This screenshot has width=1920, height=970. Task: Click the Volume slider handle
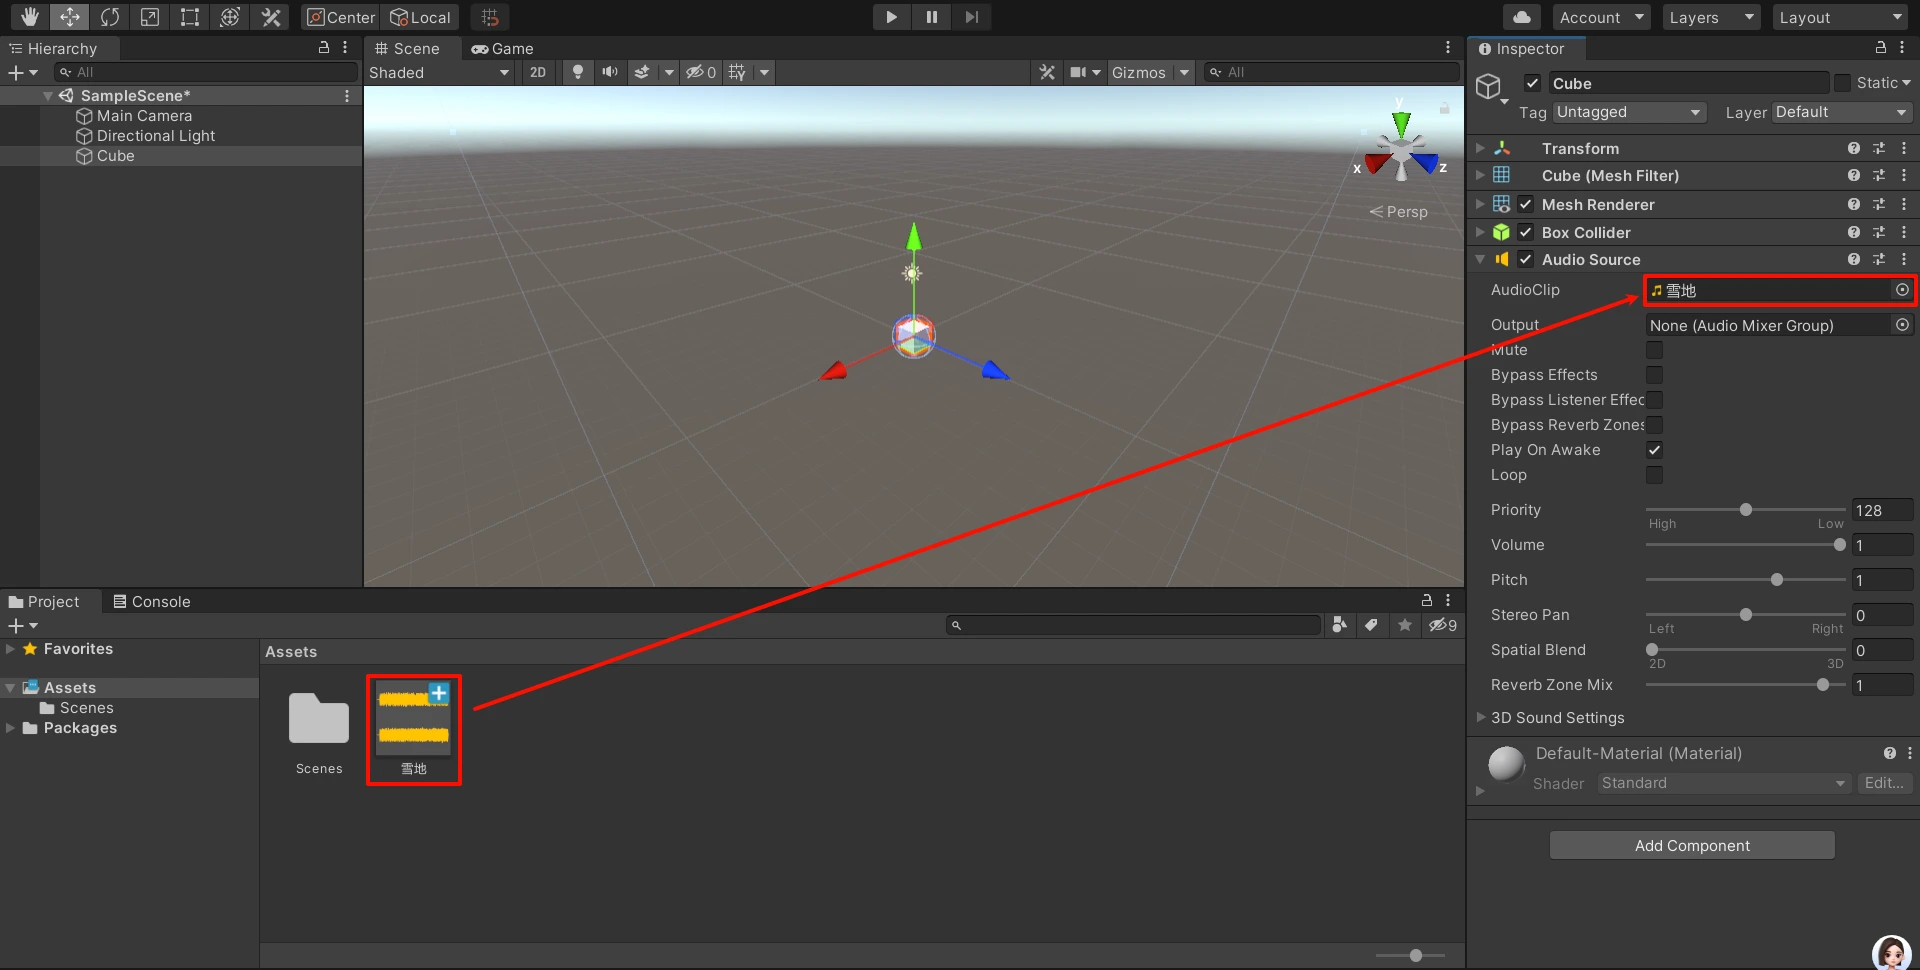[x=1839, y=545]
